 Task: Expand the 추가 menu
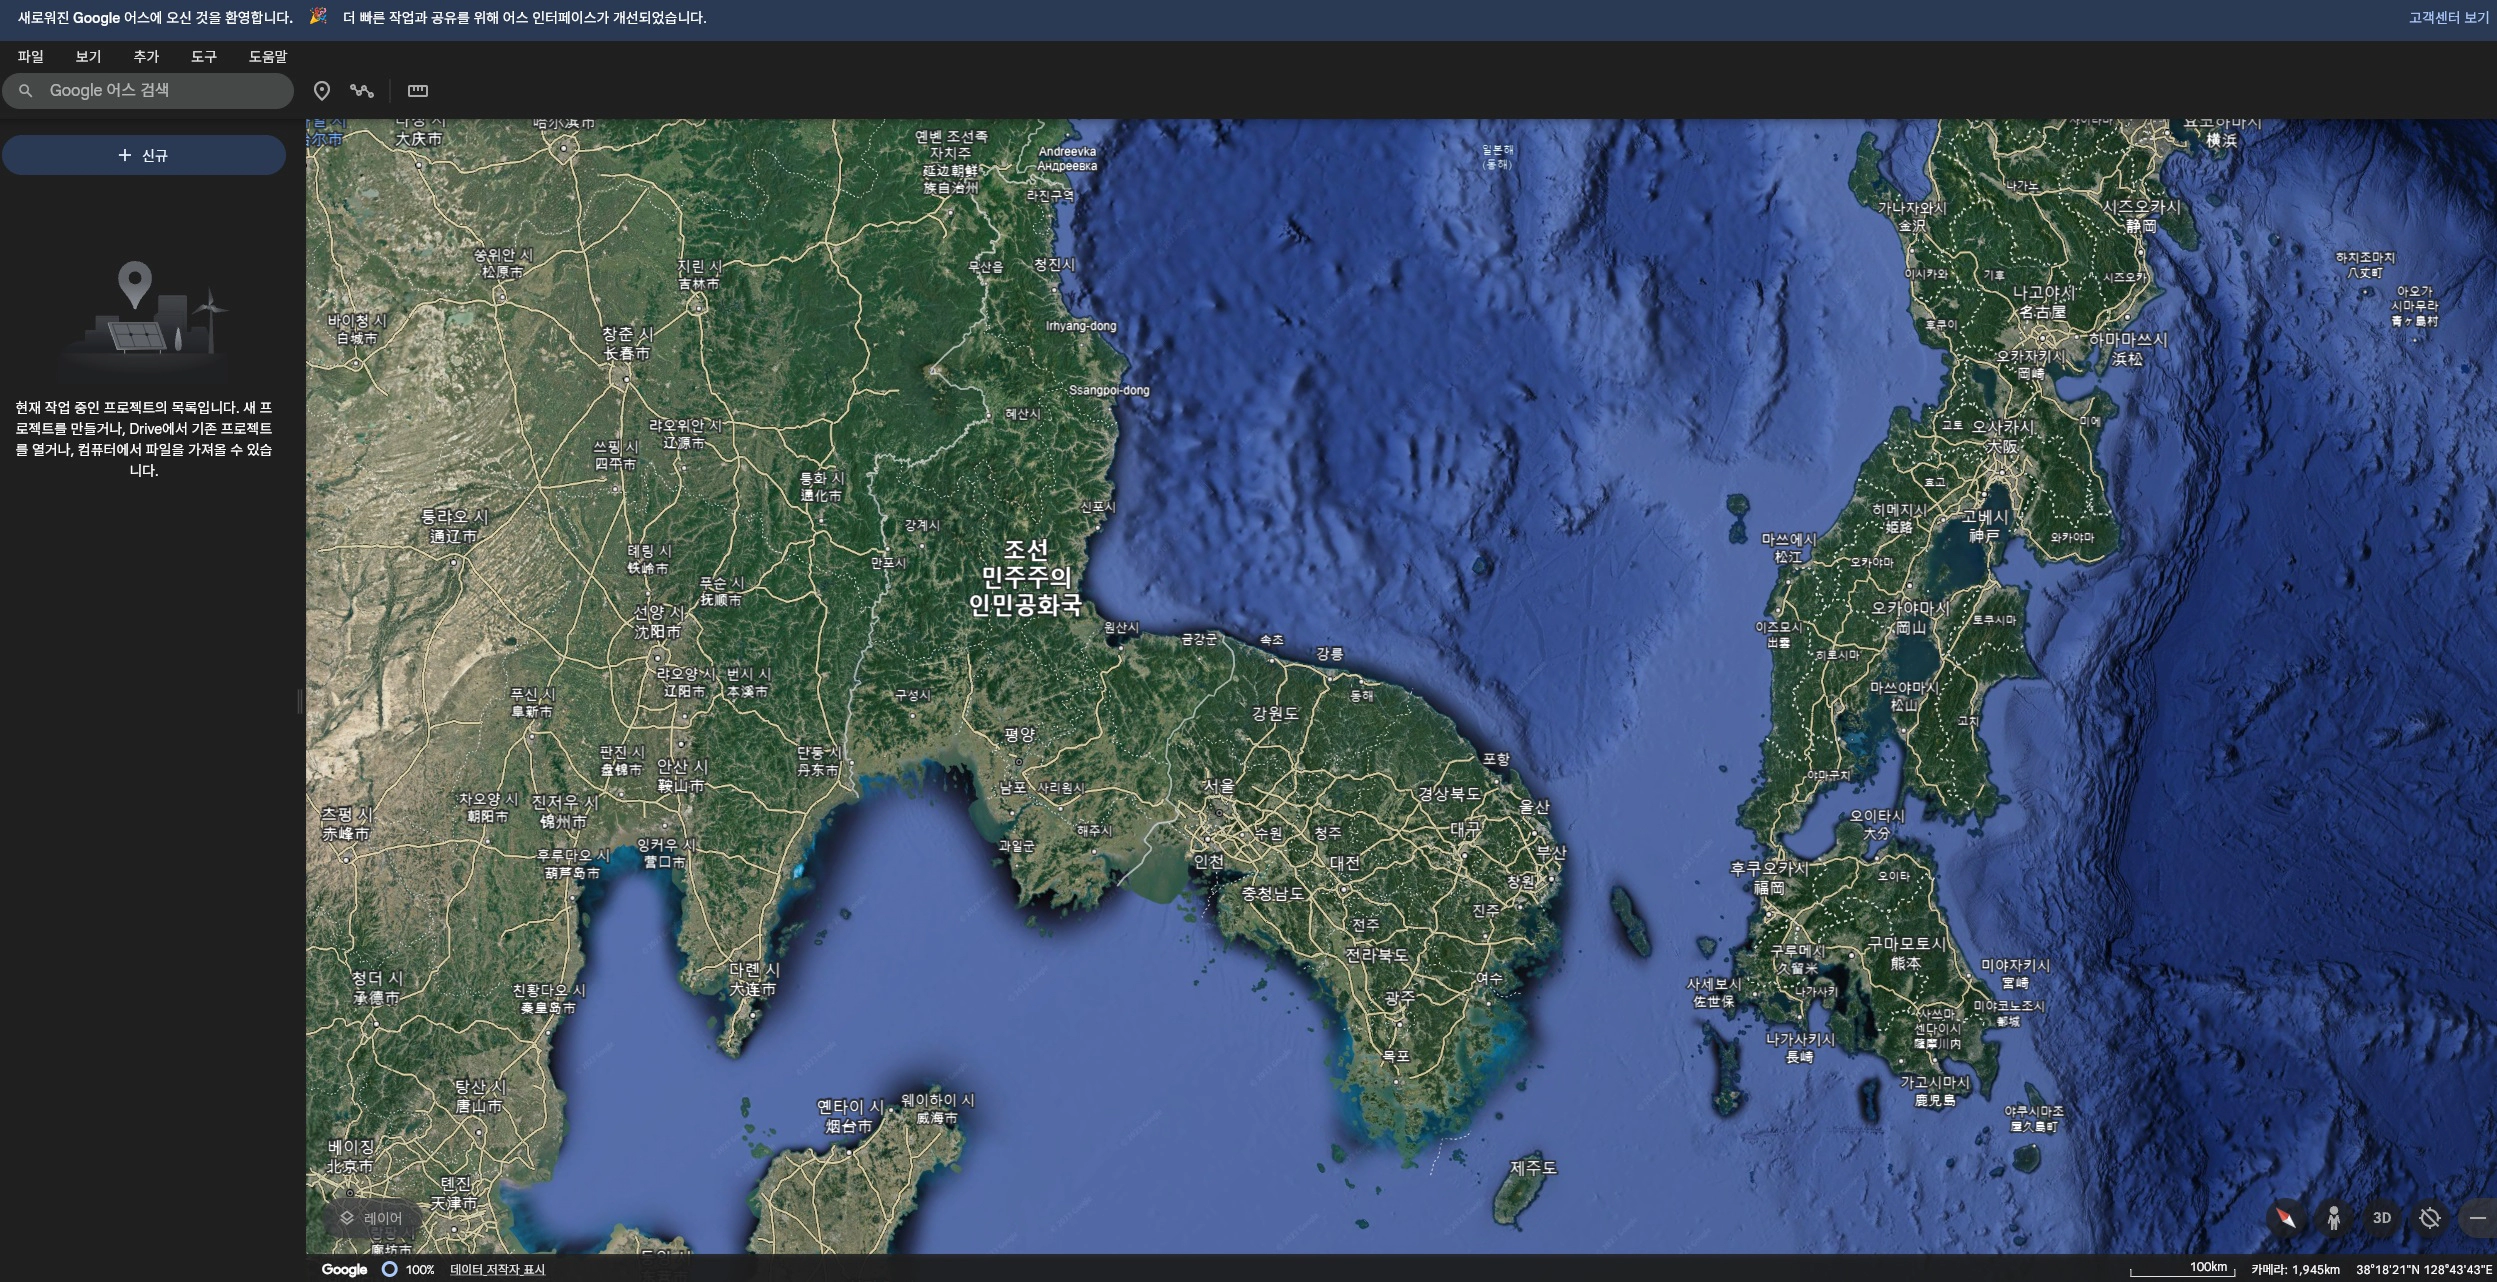point(146,57)
